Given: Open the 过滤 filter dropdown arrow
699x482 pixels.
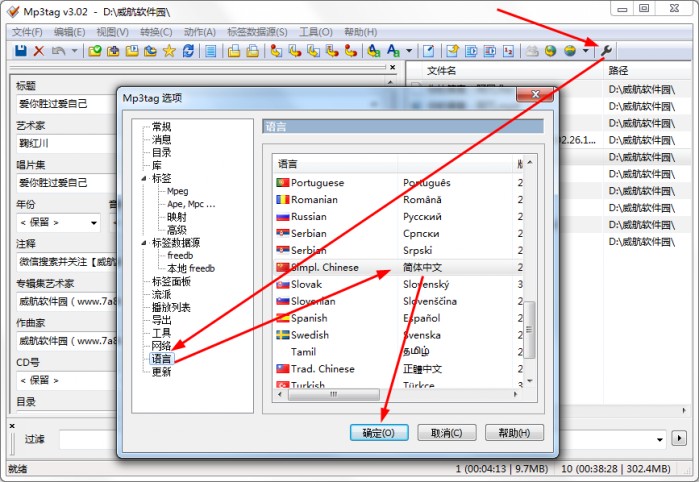Looking at the screenshot, I should [660, 439].
